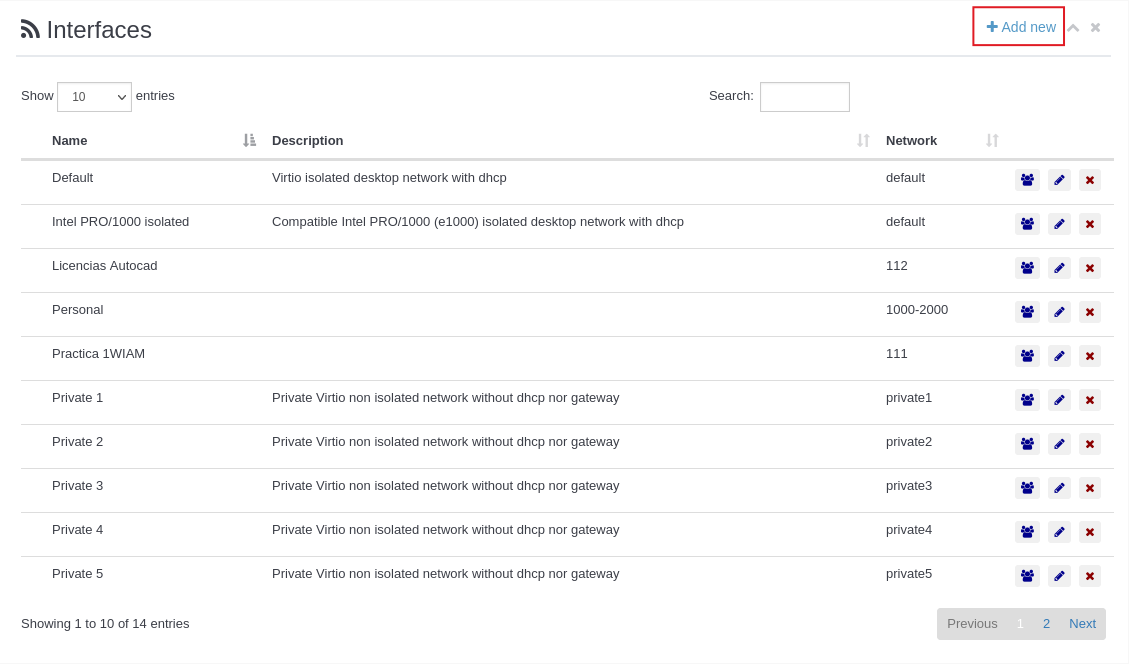Open user permissions for Personal interface
Screen dimensions: 1129x664
coord(1027,312)
